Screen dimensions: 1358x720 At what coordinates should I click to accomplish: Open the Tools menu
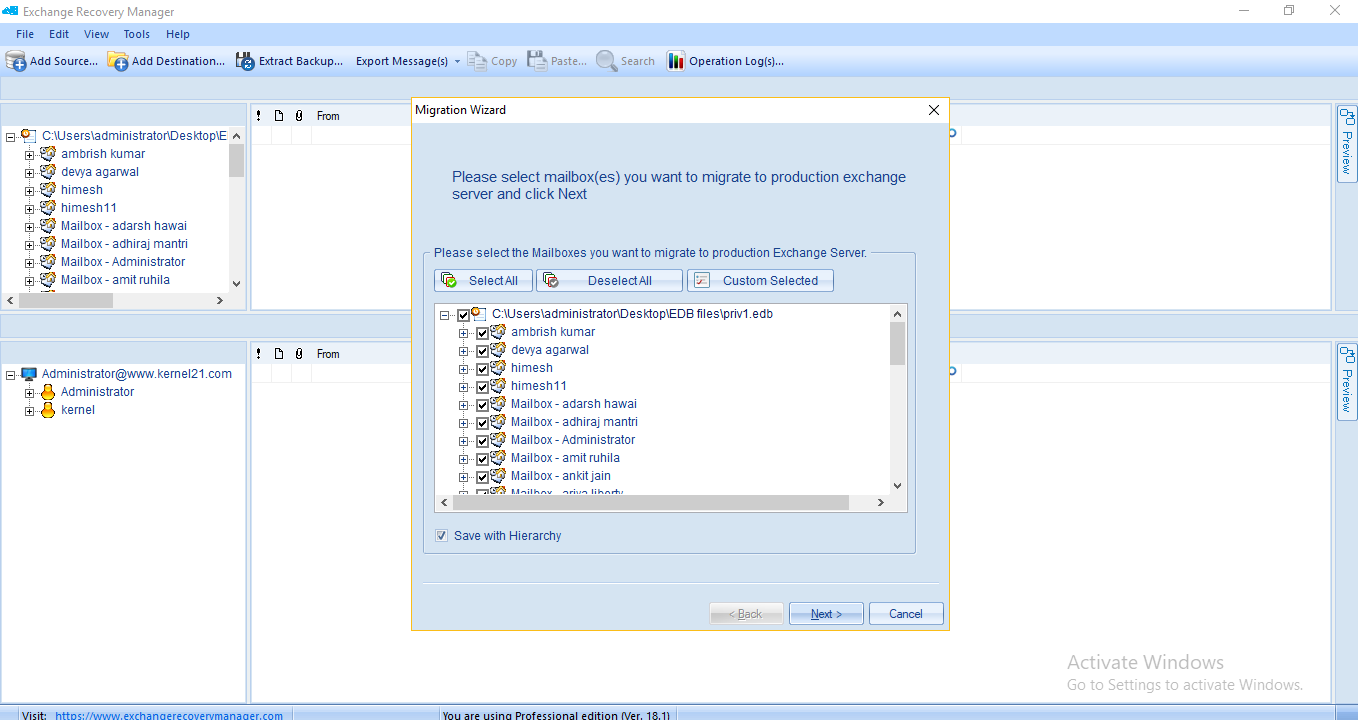pyautogui.click(x=137, y=34)
